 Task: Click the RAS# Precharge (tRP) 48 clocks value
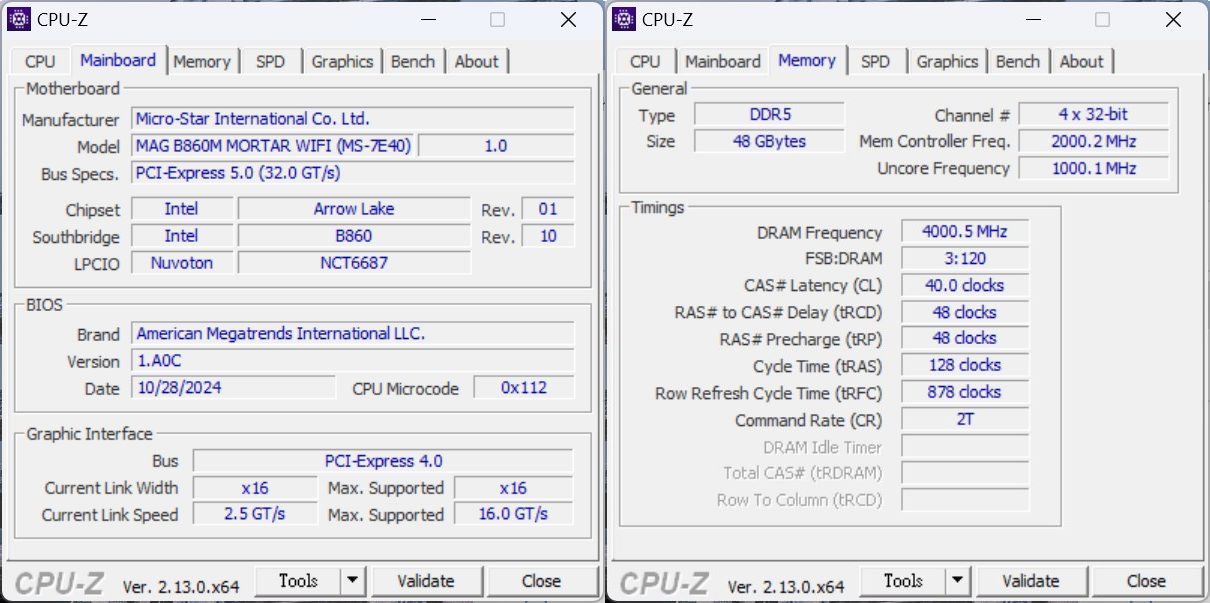coord(964,339)
